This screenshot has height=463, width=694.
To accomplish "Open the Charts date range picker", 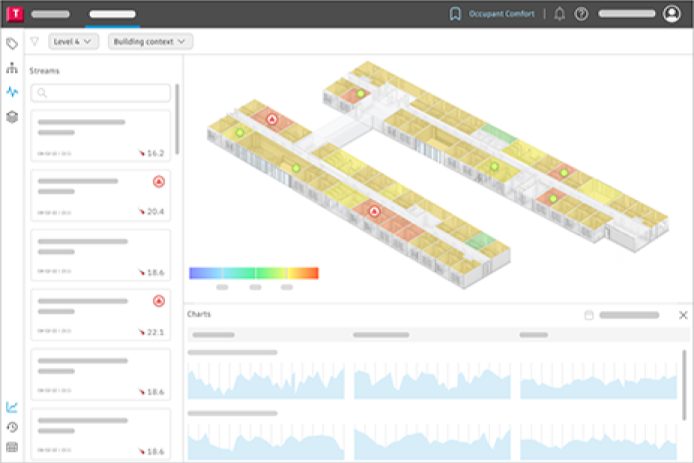I will 622,315.
